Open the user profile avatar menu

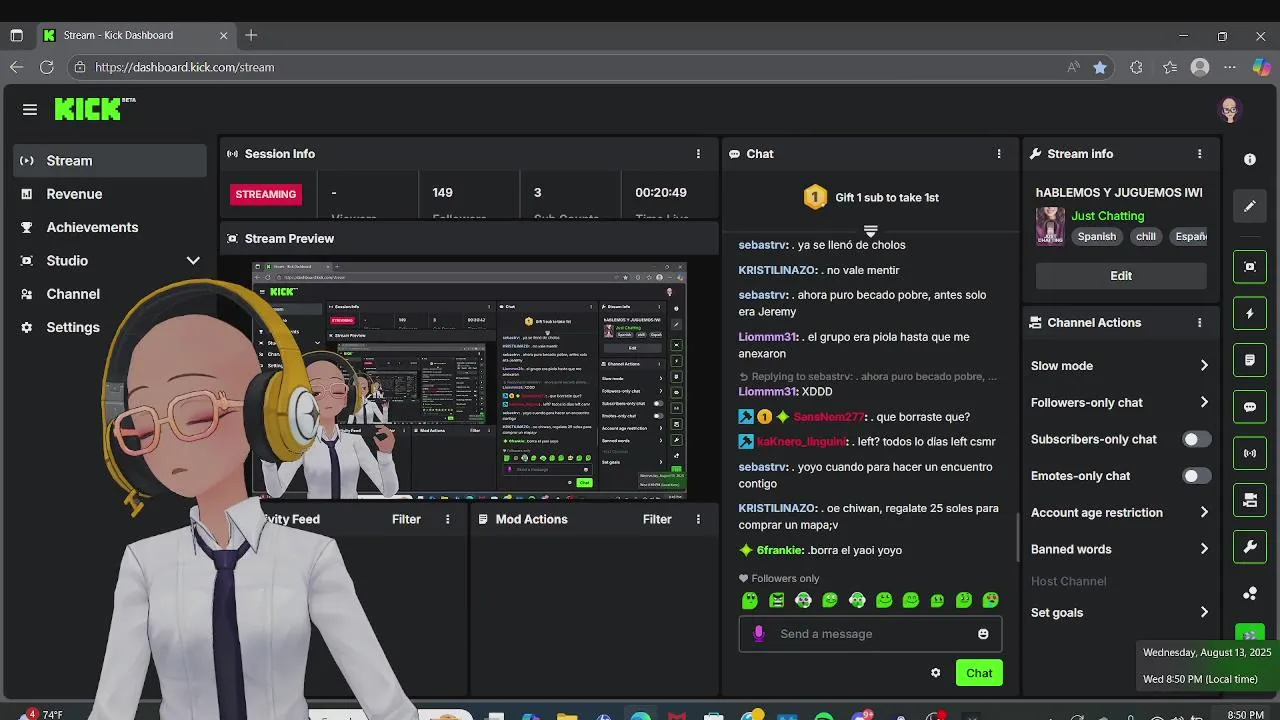[x=1230, y=110]
